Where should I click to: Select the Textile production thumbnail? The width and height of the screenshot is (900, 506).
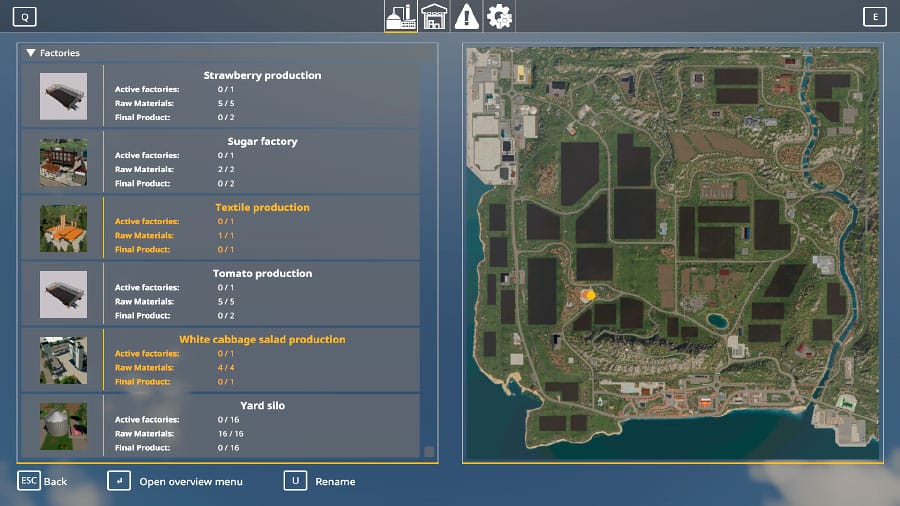63,228
